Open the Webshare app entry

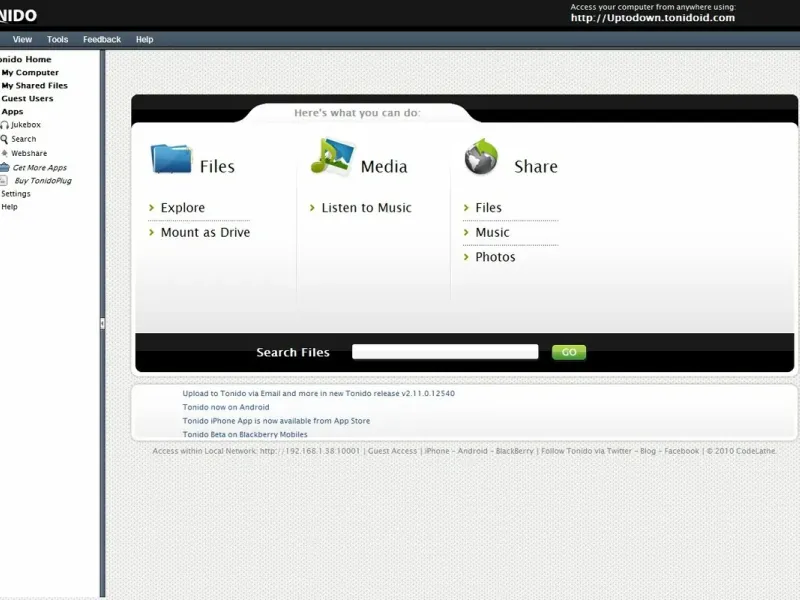(29, 153)
